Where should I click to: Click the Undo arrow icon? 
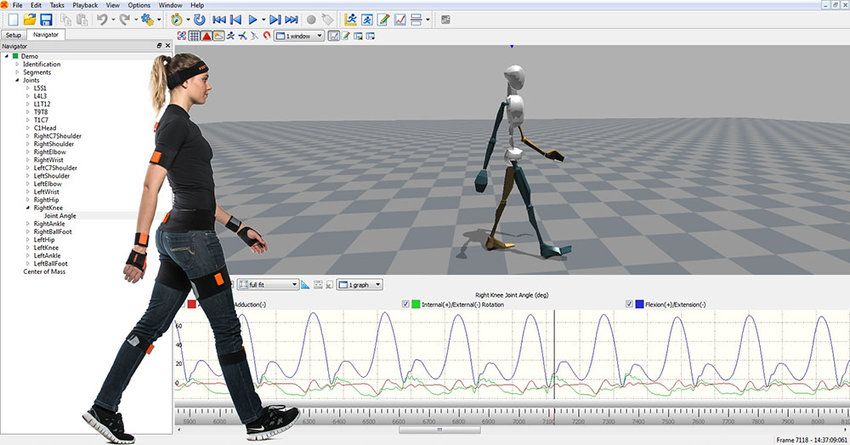[100, 19]
